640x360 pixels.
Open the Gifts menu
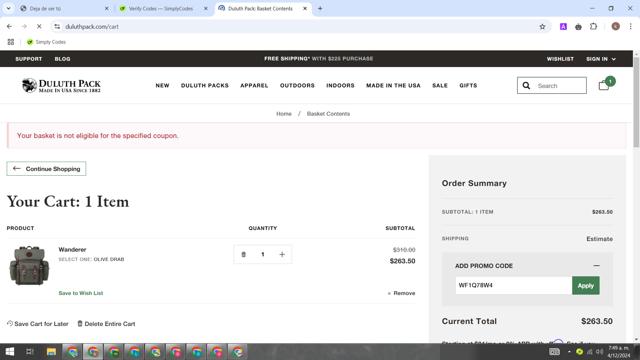click(x=468, y=85)
